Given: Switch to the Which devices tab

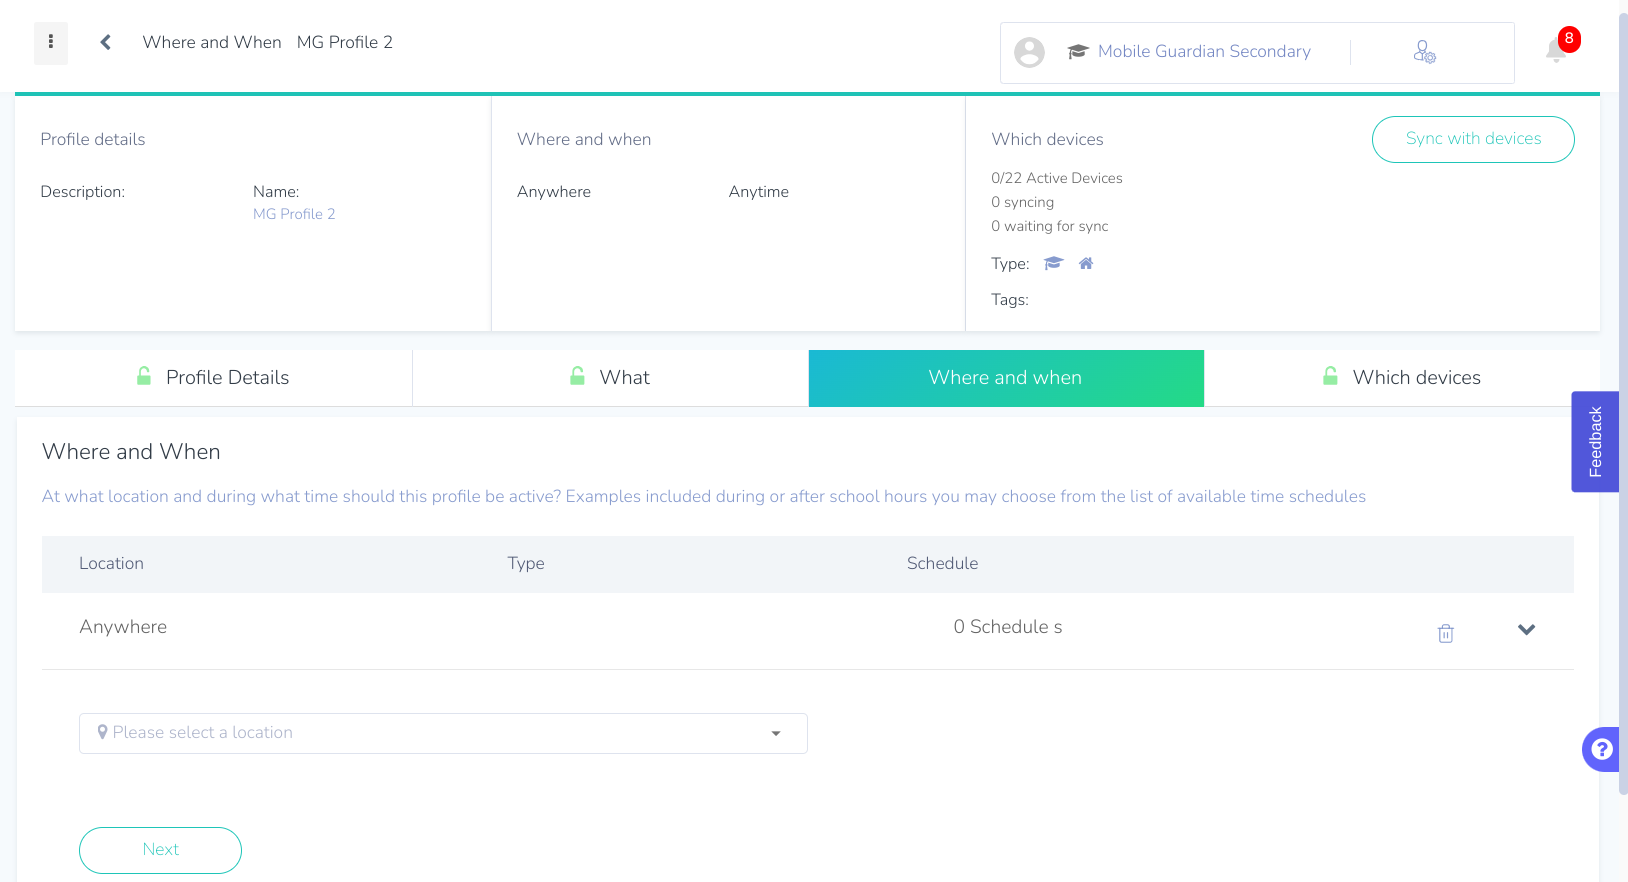Looking at the screenshot, I should (1402, 378).
